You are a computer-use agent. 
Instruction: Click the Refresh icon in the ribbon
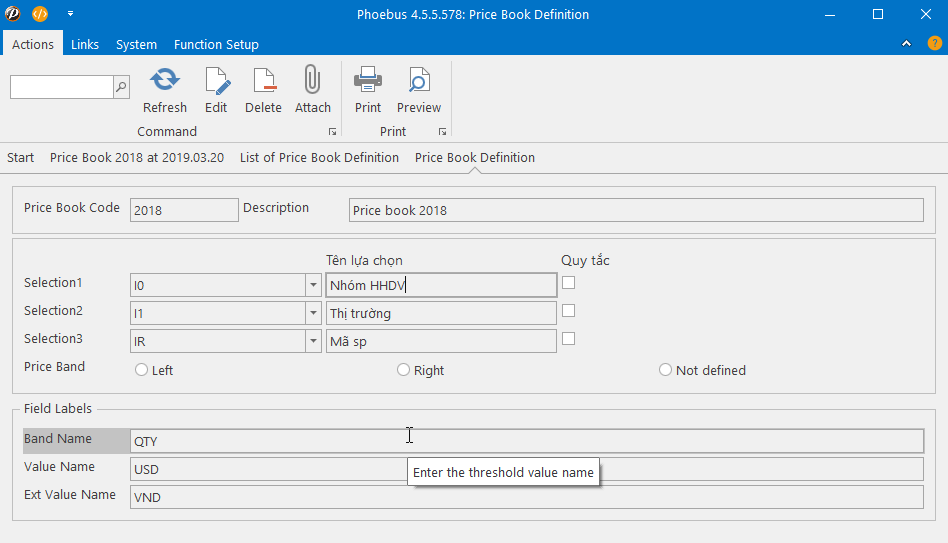tap(164, 81)
